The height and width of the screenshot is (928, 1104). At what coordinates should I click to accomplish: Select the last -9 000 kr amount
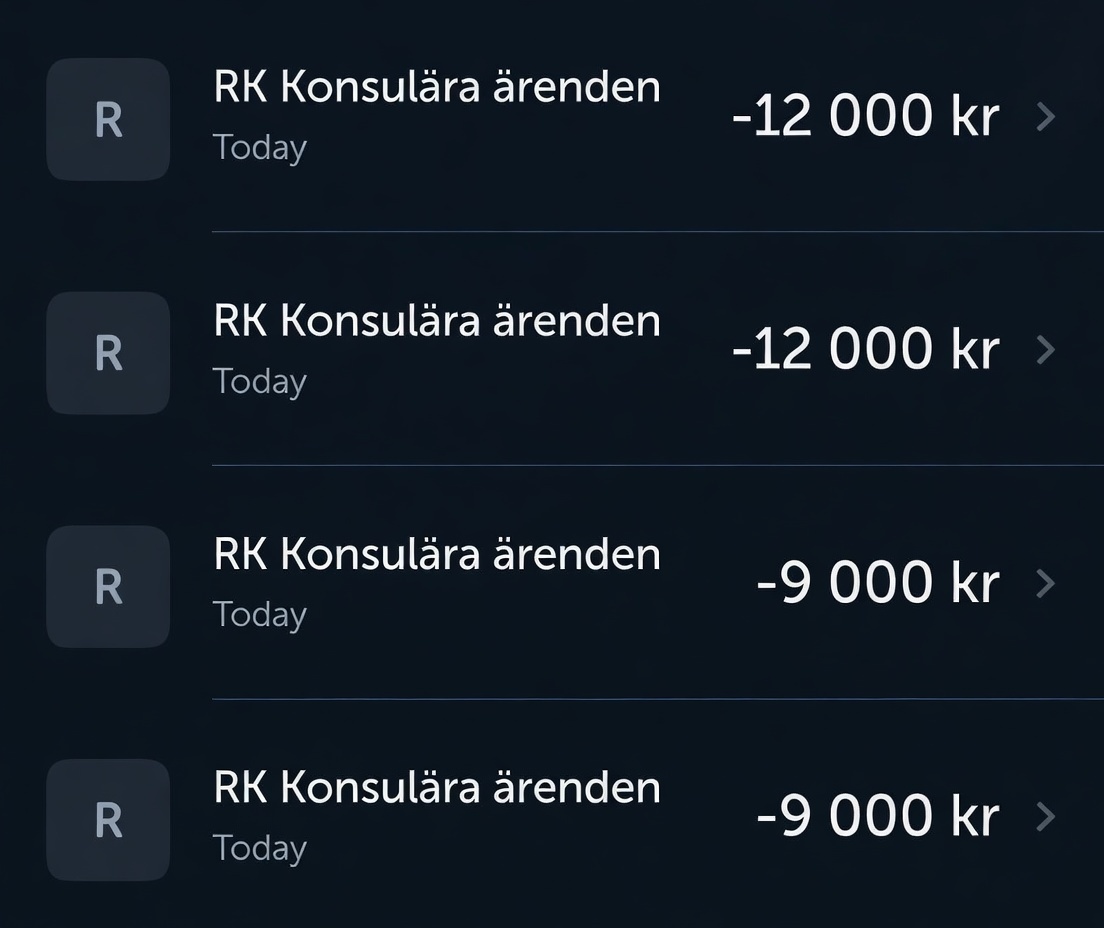[878, 817]
